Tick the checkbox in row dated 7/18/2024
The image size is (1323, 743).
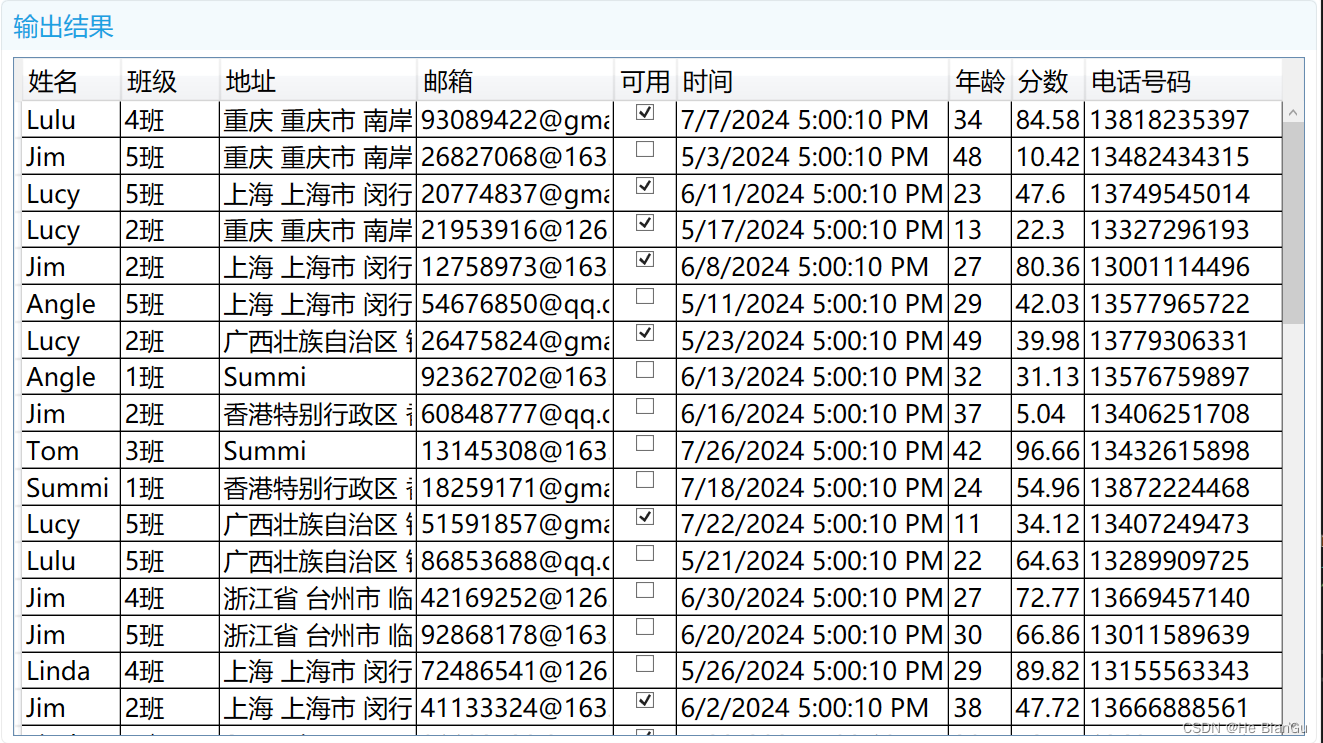tap(645, 480)
